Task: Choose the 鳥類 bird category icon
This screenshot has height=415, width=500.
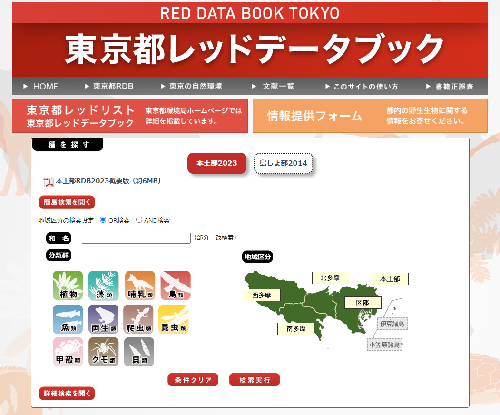Action: [175, 286]
